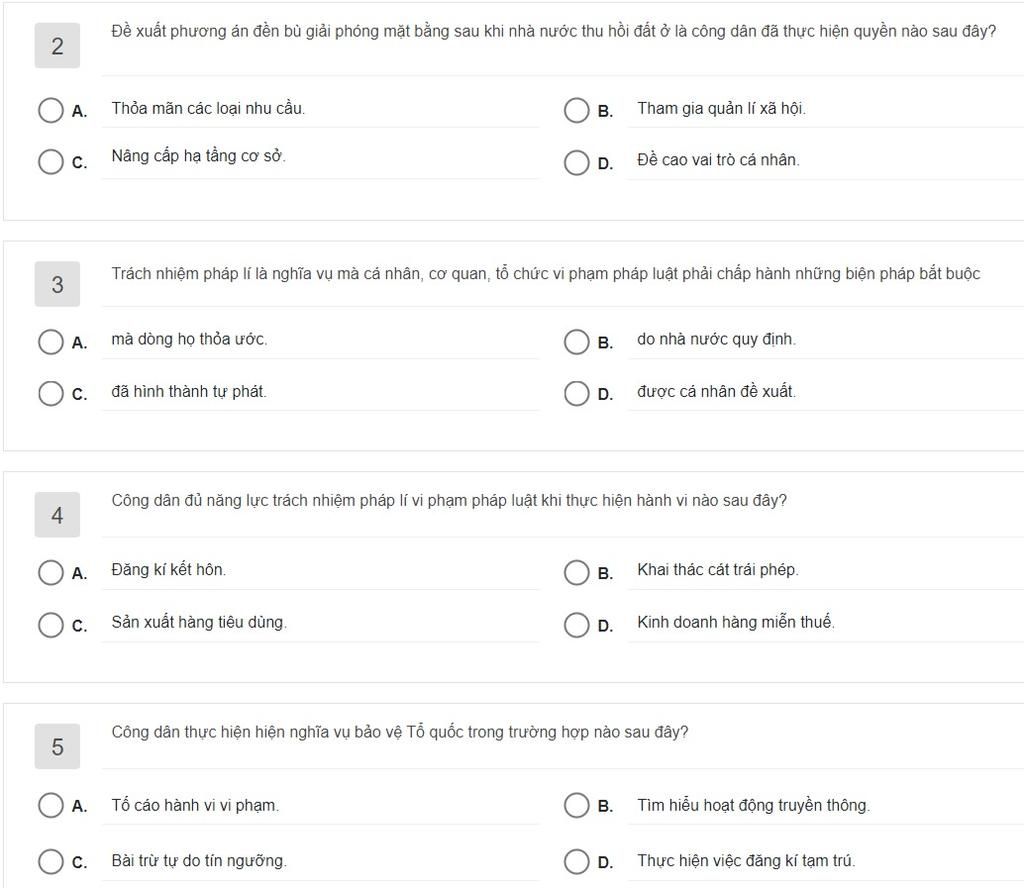Screen dimensions: 1024x888
Task: Click the question number 4 badge
Action: (57, 515)
